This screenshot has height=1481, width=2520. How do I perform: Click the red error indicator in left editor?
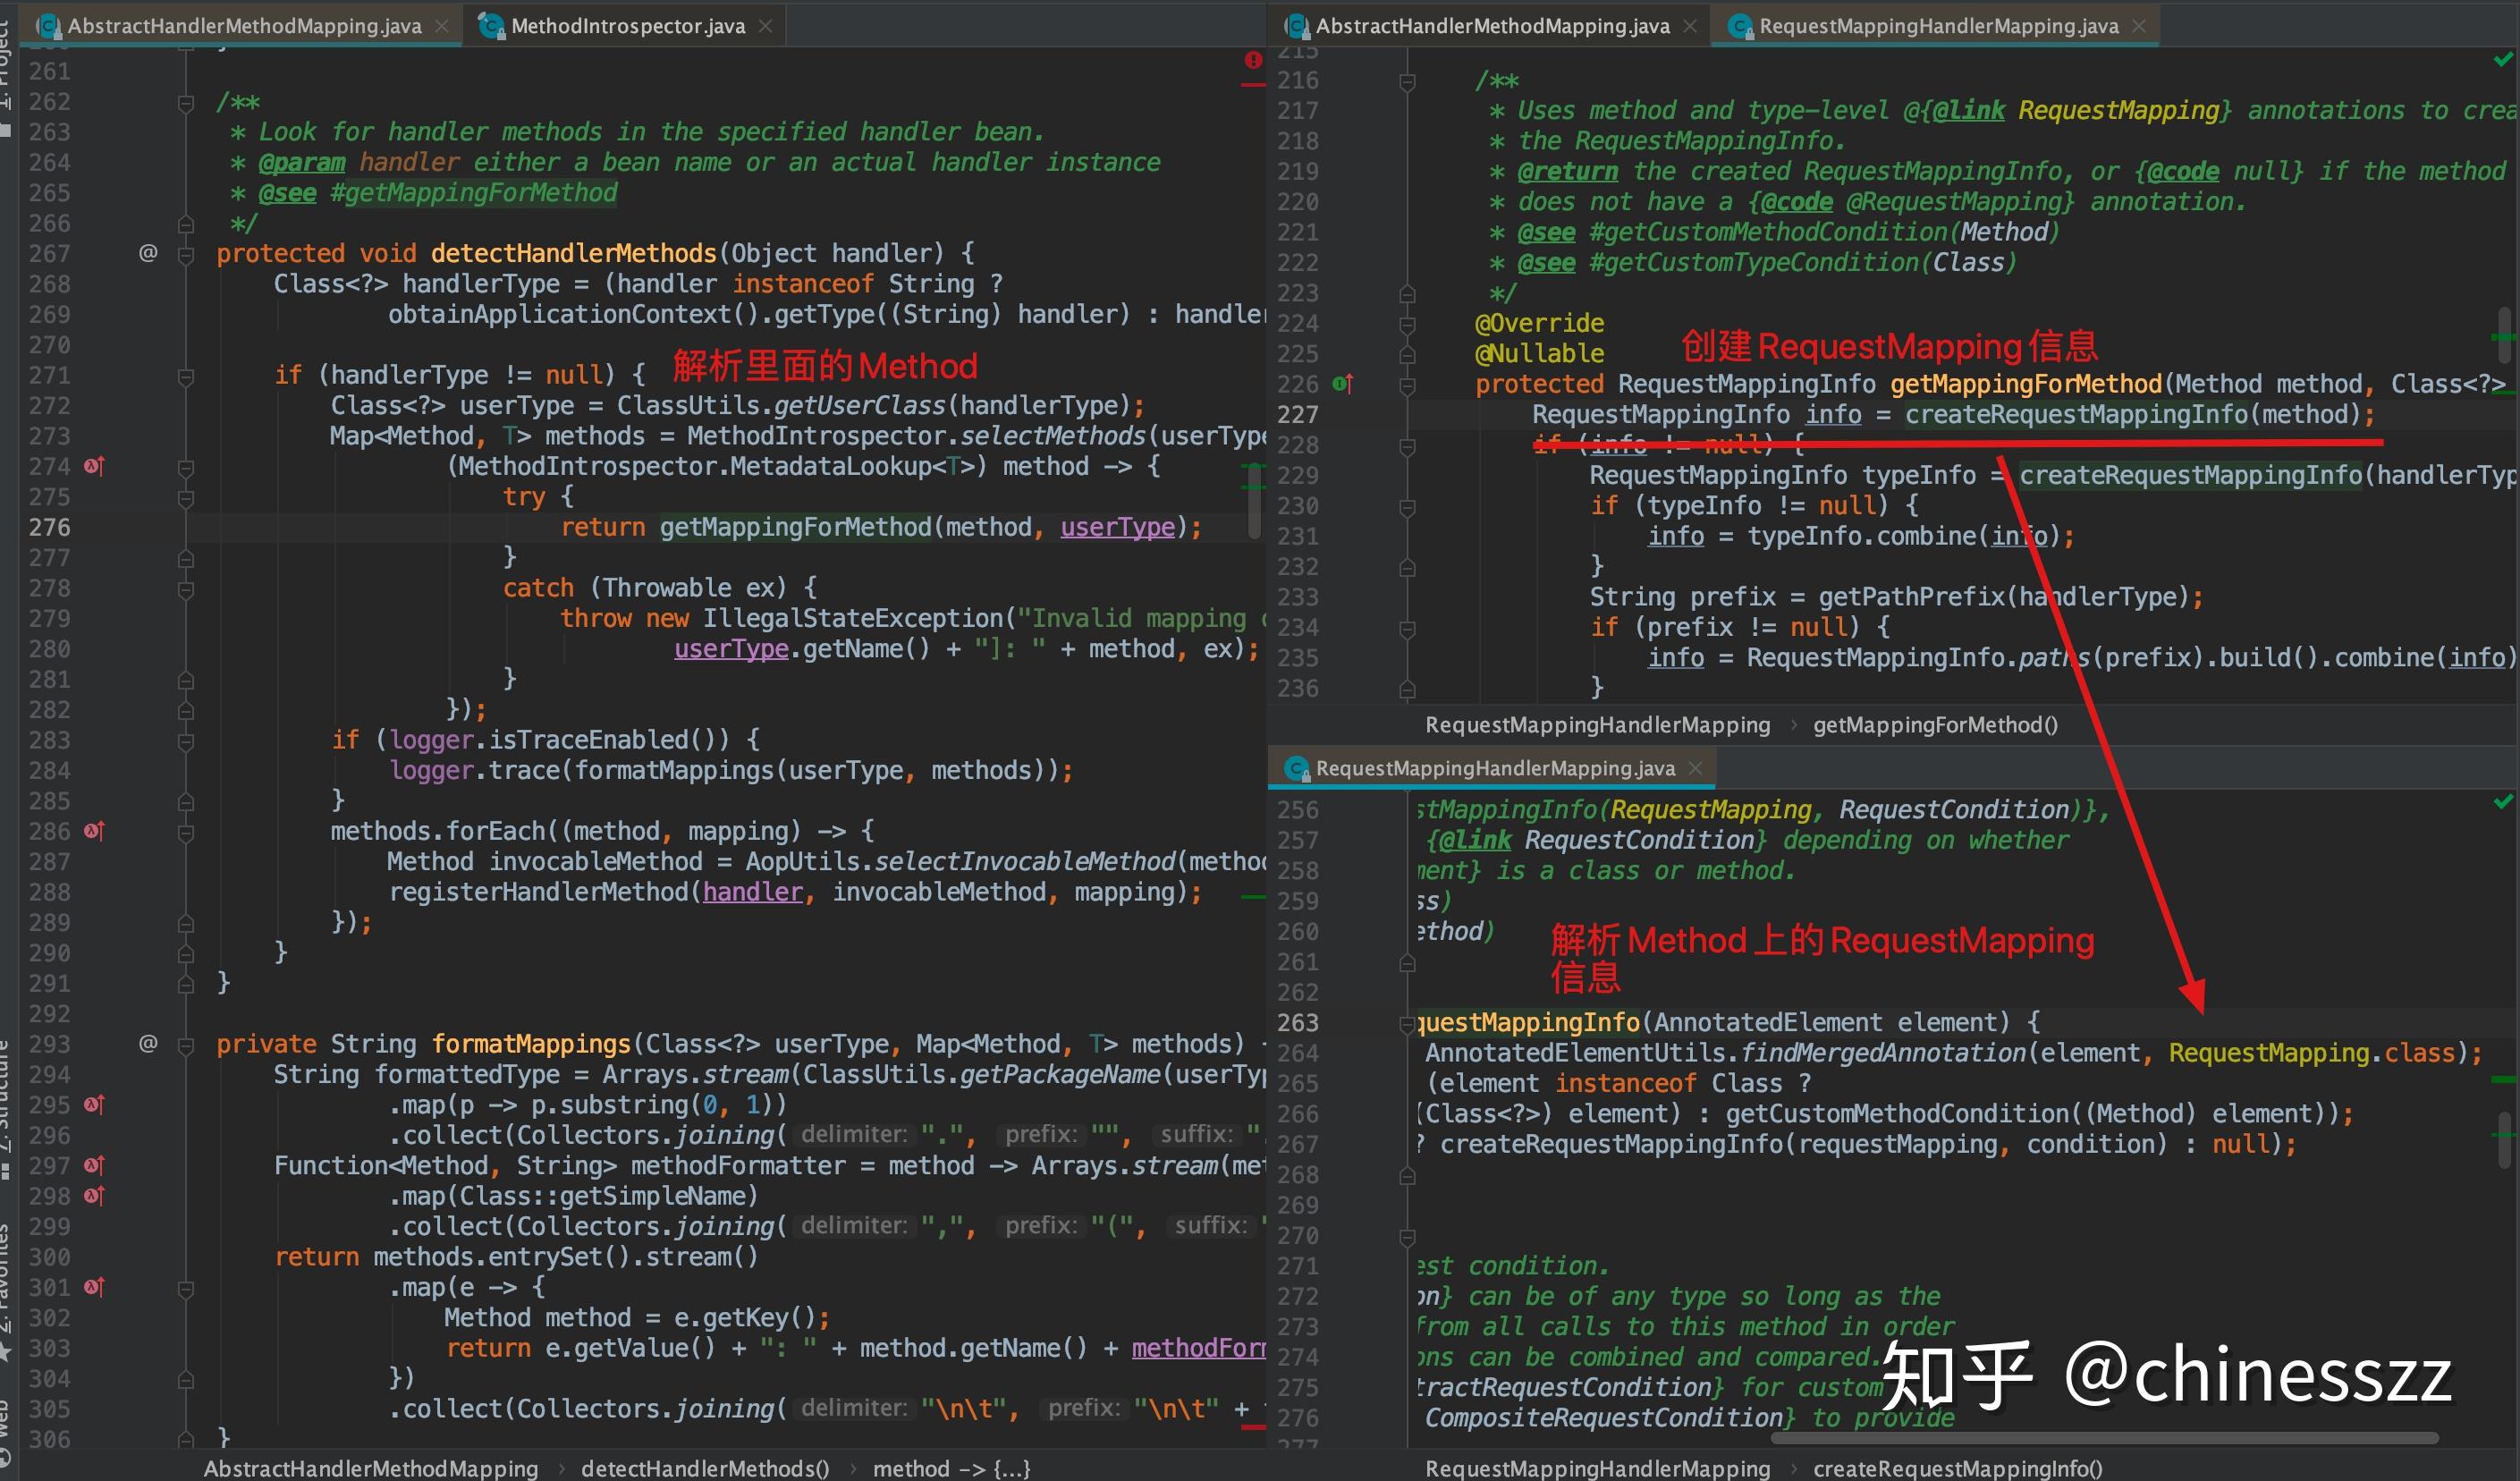pyautogui.click(x=1253, y=60)
